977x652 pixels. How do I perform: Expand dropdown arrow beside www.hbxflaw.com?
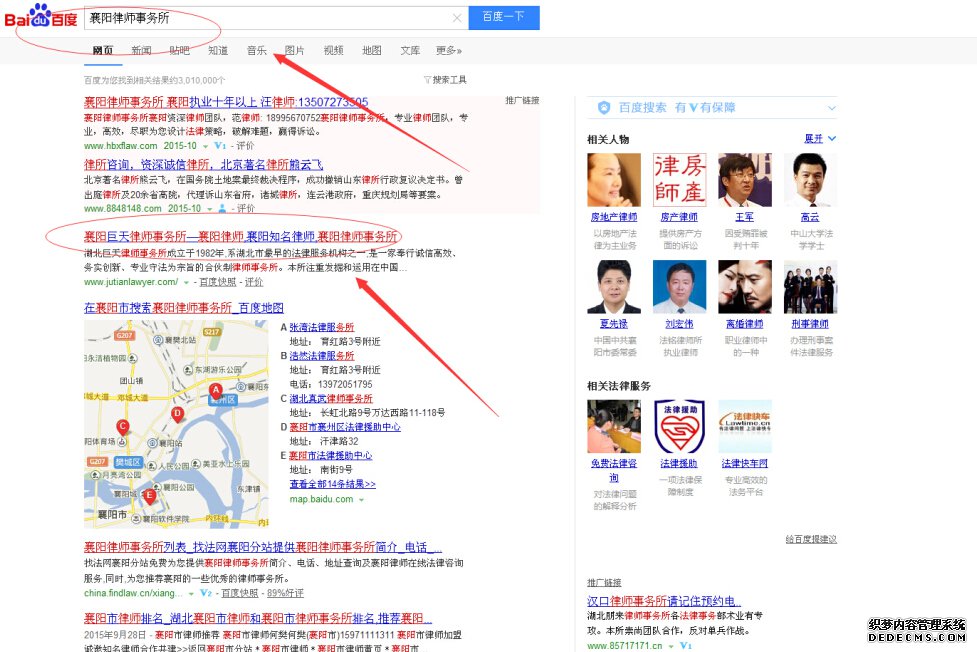[x=206, y=146]
